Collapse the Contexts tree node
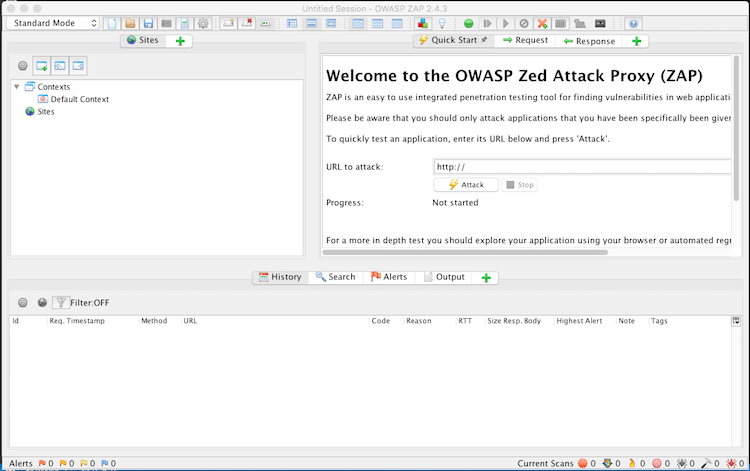The image size is (750, 471). pyautogui.click(x=17, y=87)
